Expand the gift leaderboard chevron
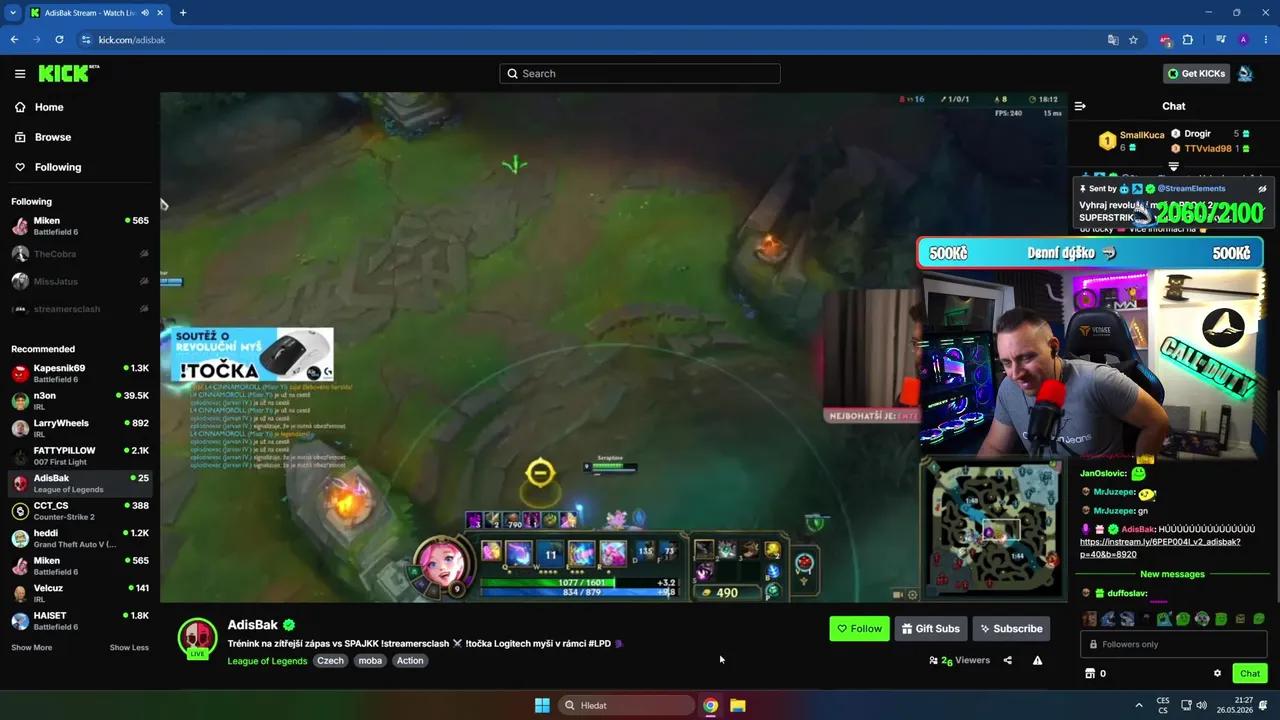This screenshot has width=1280, height=720. click(1174, 166)
